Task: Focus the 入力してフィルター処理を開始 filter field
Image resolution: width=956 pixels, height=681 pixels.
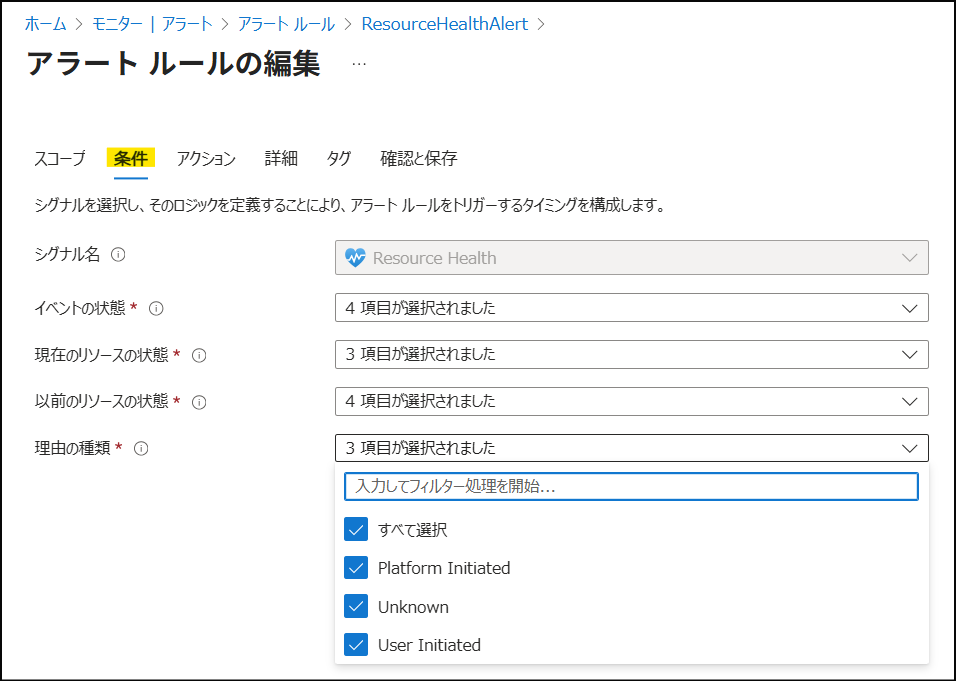Action: click(631, 487)
